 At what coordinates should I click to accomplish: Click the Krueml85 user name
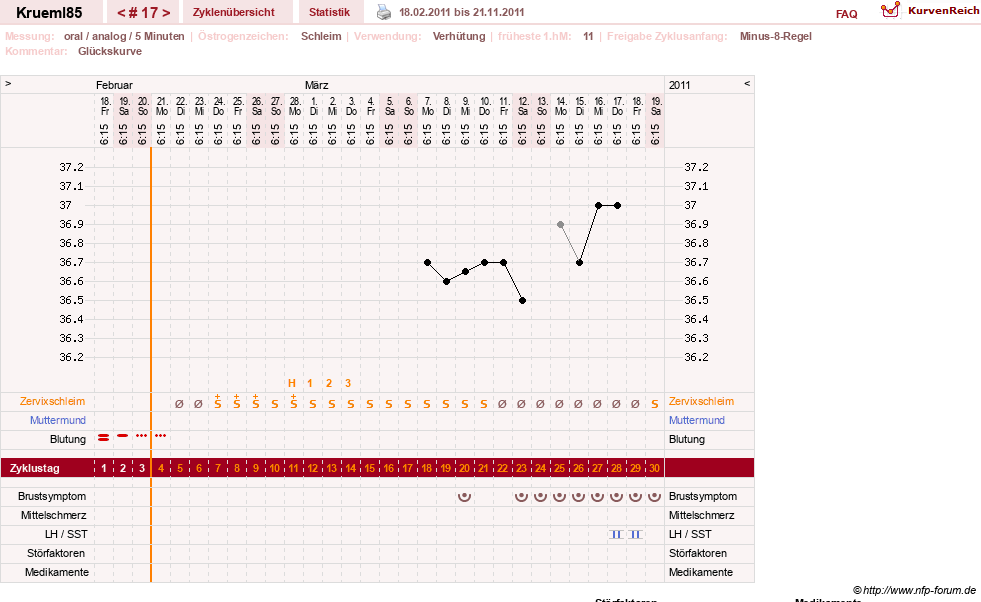click(x=49, y=13)
